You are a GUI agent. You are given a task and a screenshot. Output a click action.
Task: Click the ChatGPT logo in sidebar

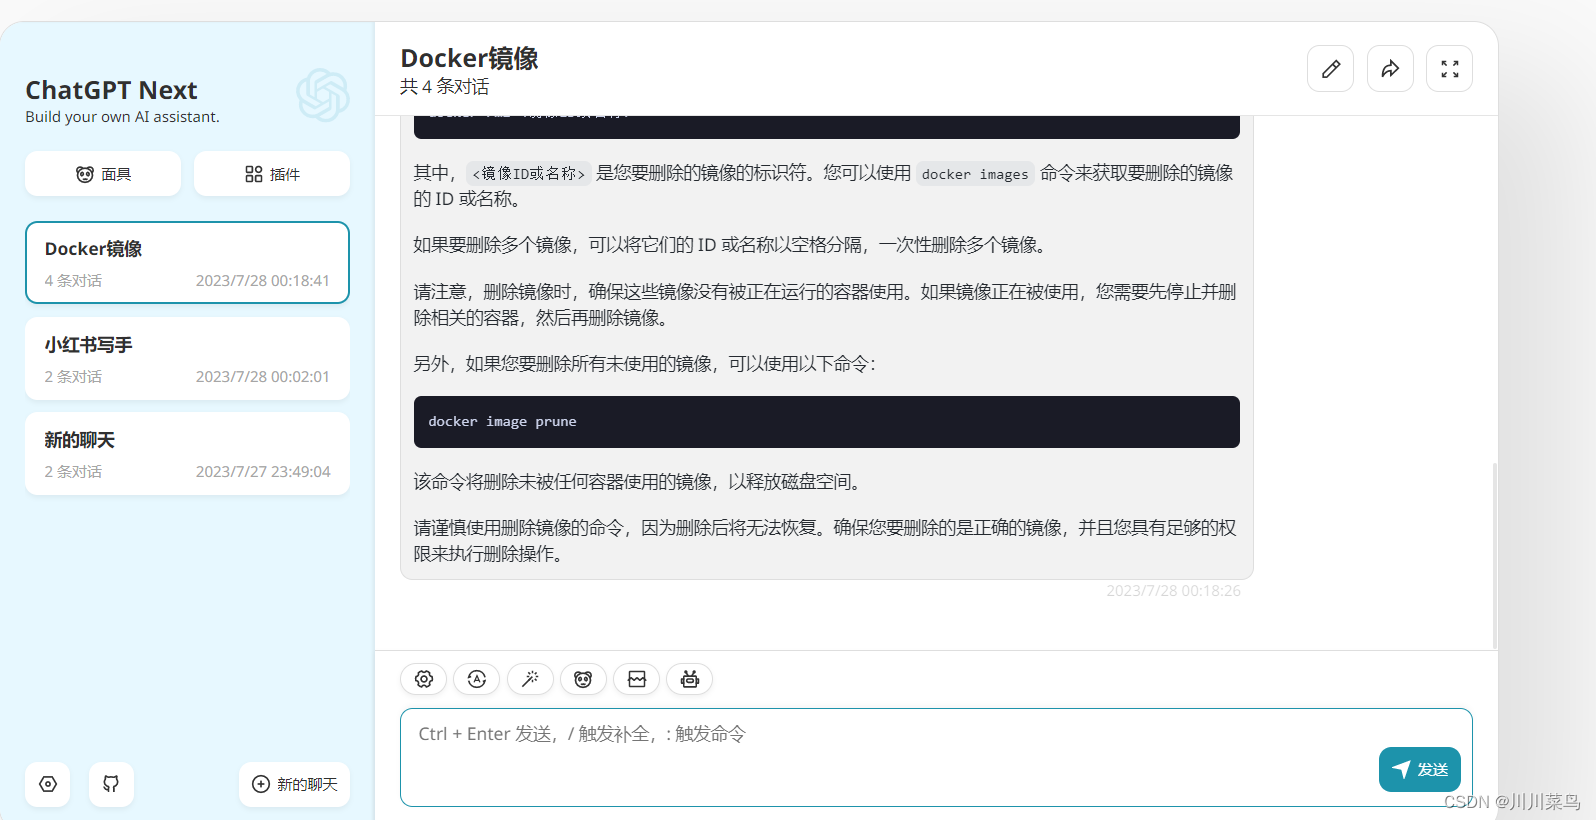click(323, 95)
